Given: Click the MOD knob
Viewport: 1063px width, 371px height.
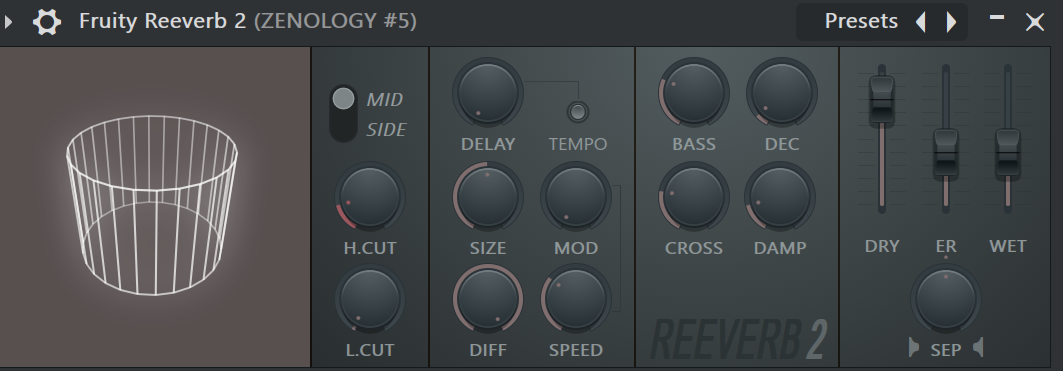Looking at the screenshot, I should [575, 197].
